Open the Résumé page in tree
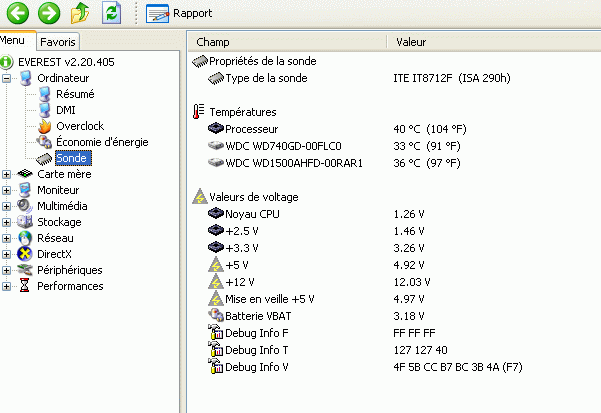Viewport: 601px width, 413px height. pyautogui.click(x=75, y=94)
